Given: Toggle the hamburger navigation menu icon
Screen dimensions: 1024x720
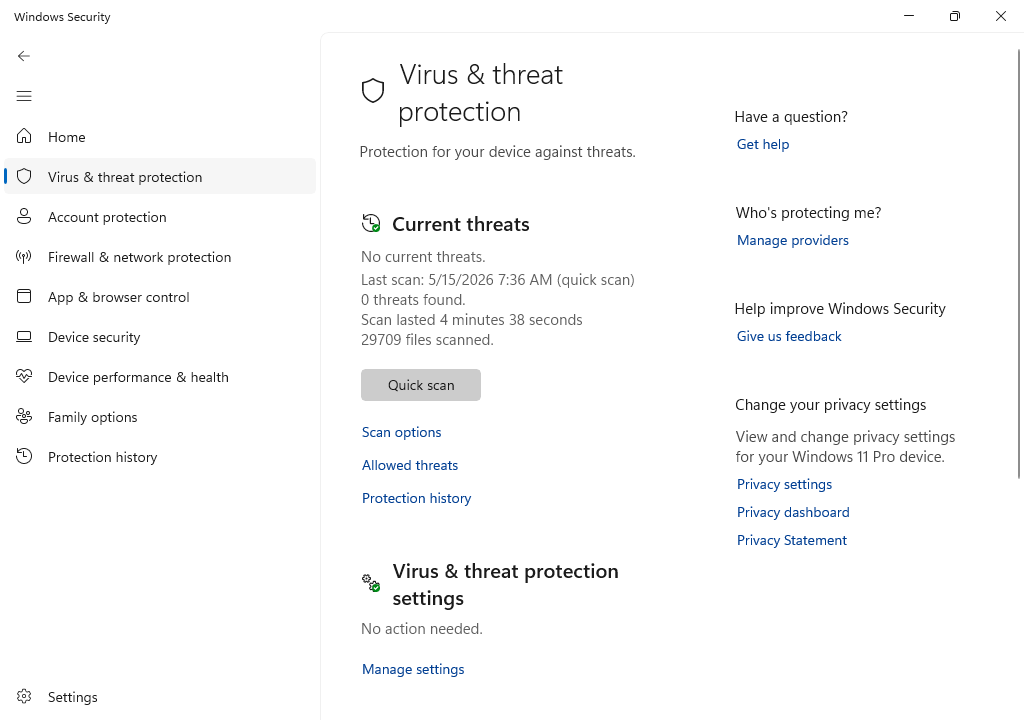Looking at the screenshot, I should coord(24,97).
